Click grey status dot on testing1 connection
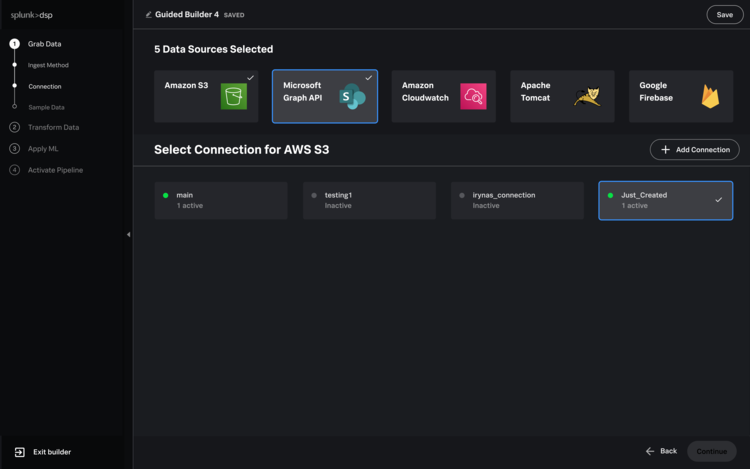750x469 pixels. [314, 195]
